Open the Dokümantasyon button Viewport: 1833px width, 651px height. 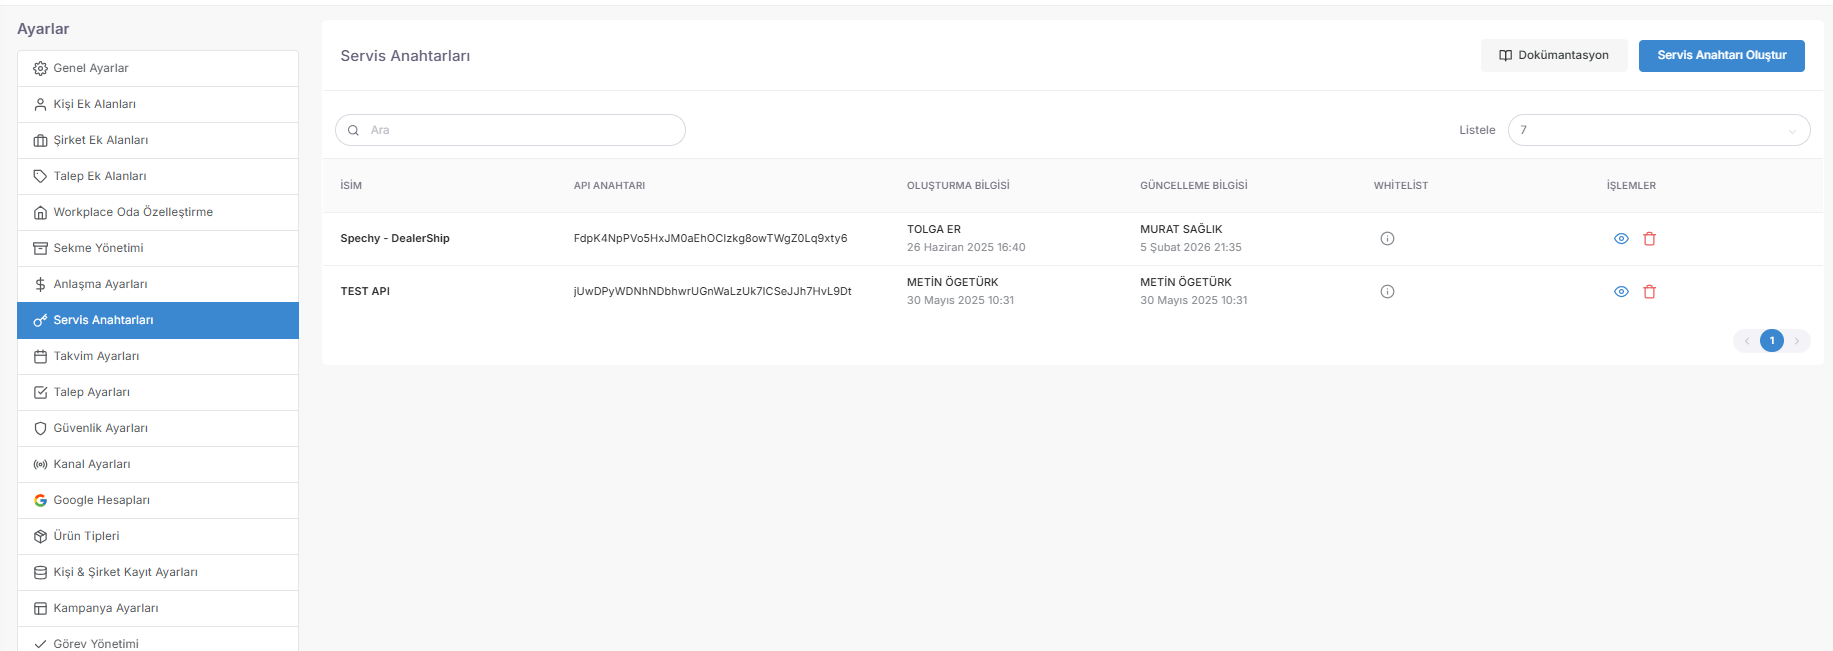(x=1554, y=56)
